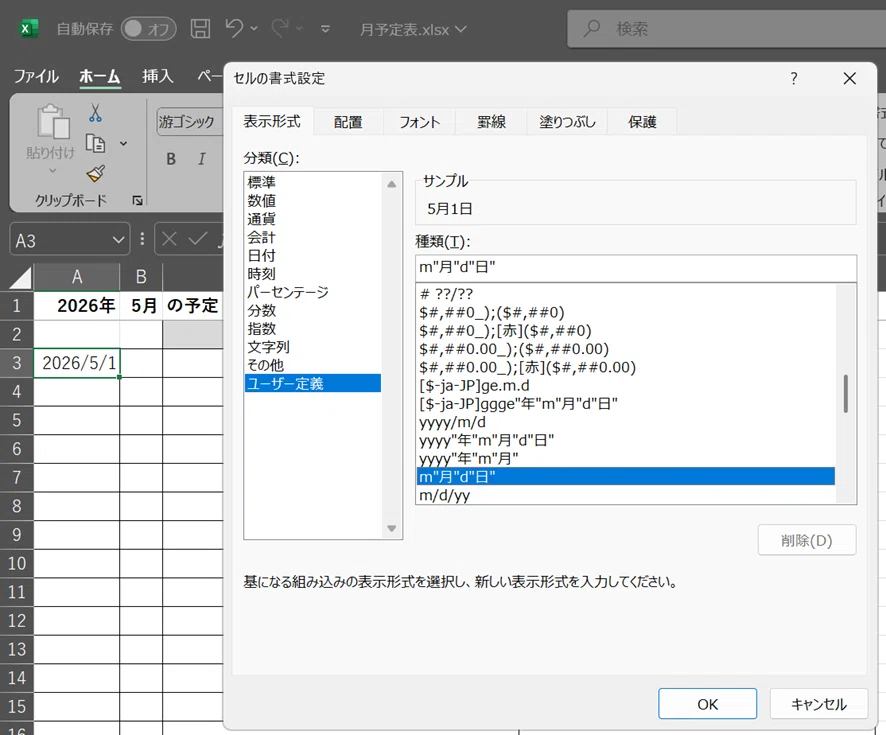Toggle Bold (B) formatting
This screenshot has width=886, height=735.
[x=171, y=159]
